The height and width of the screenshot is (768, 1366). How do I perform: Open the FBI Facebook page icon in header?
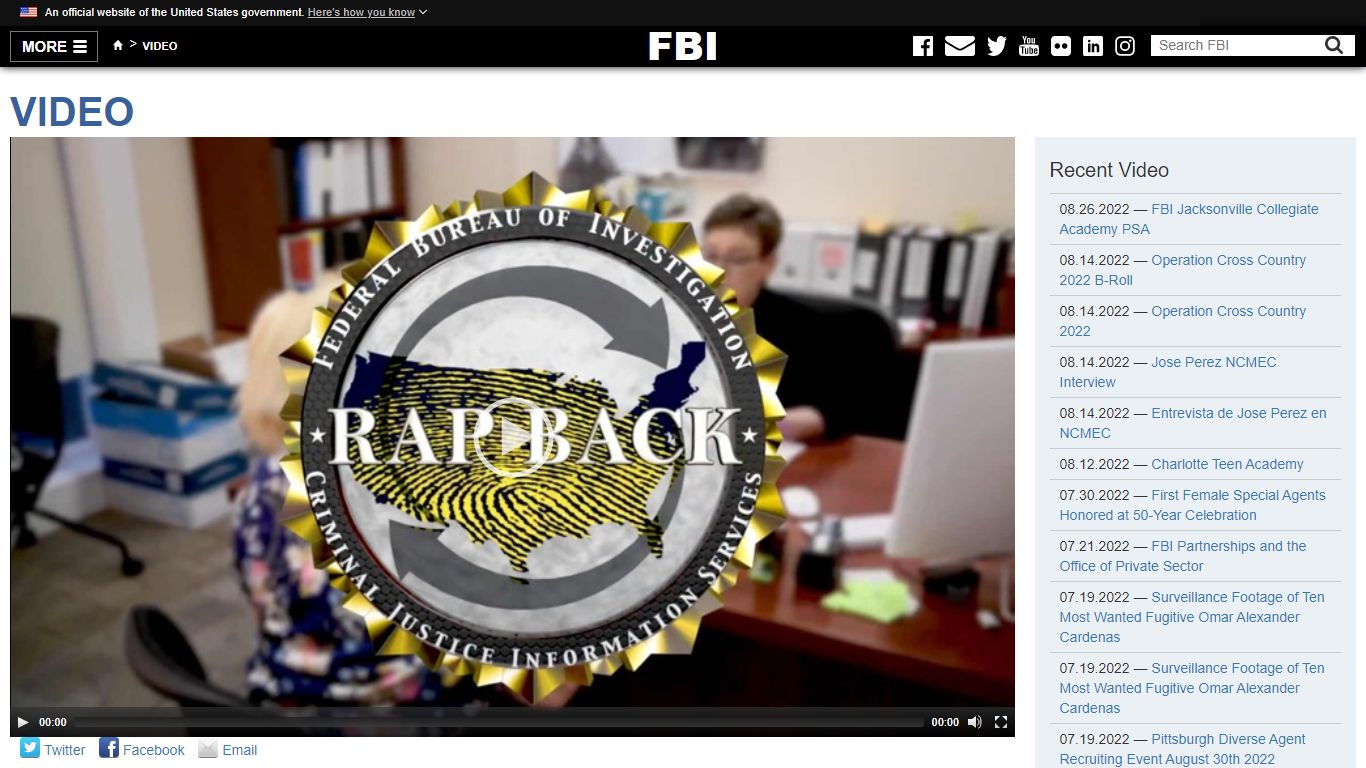coord(923,46)
